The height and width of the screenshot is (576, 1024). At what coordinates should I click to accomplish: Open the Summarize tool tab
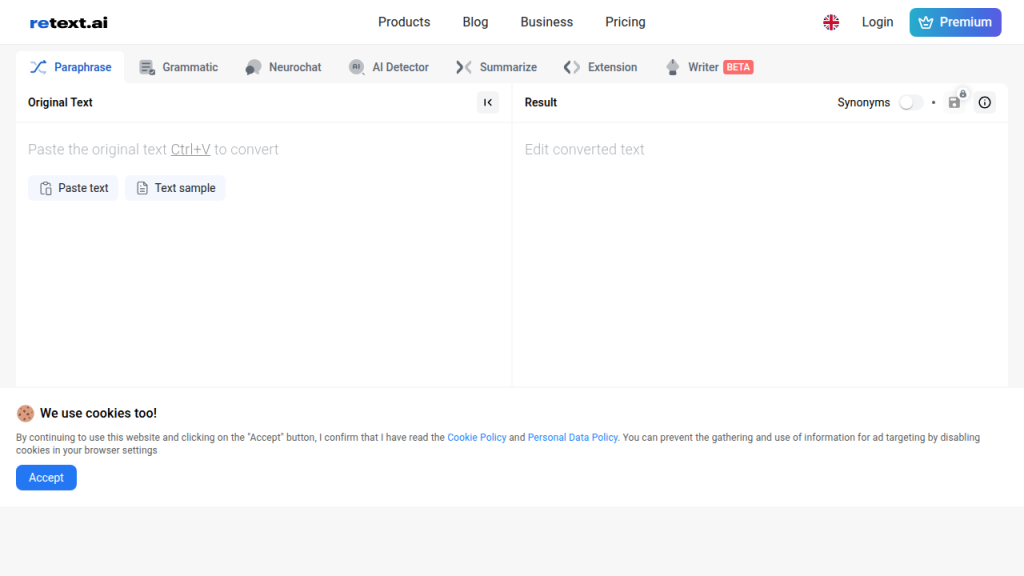click(x=496, y=67)
